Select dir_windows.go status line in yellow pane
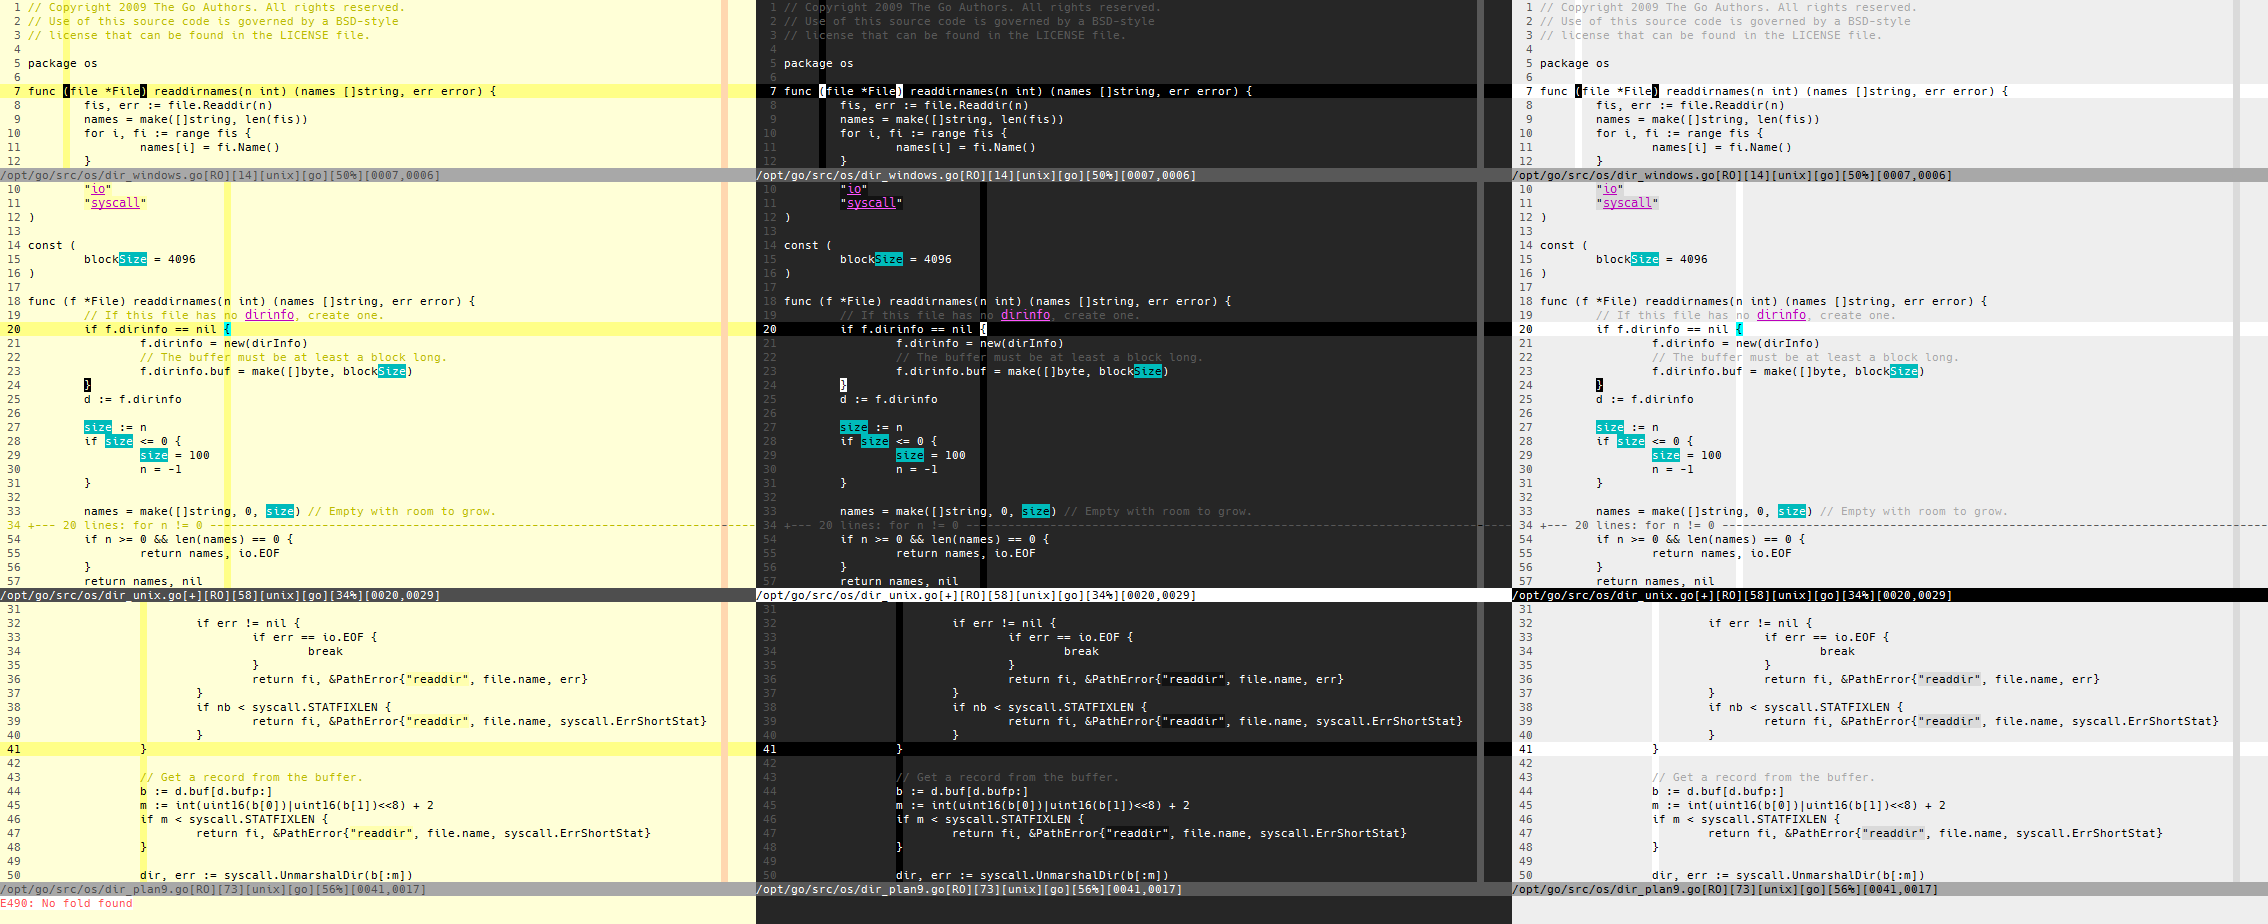 click(x=378, y=175)
